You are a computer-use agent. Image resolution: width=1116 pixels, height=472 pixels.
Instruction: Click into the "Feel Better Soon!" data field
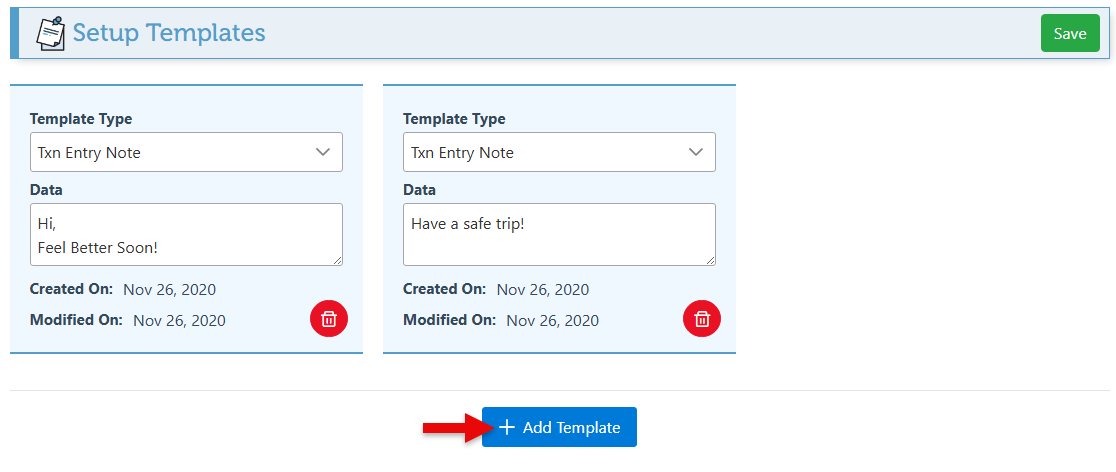click(186, 235)
